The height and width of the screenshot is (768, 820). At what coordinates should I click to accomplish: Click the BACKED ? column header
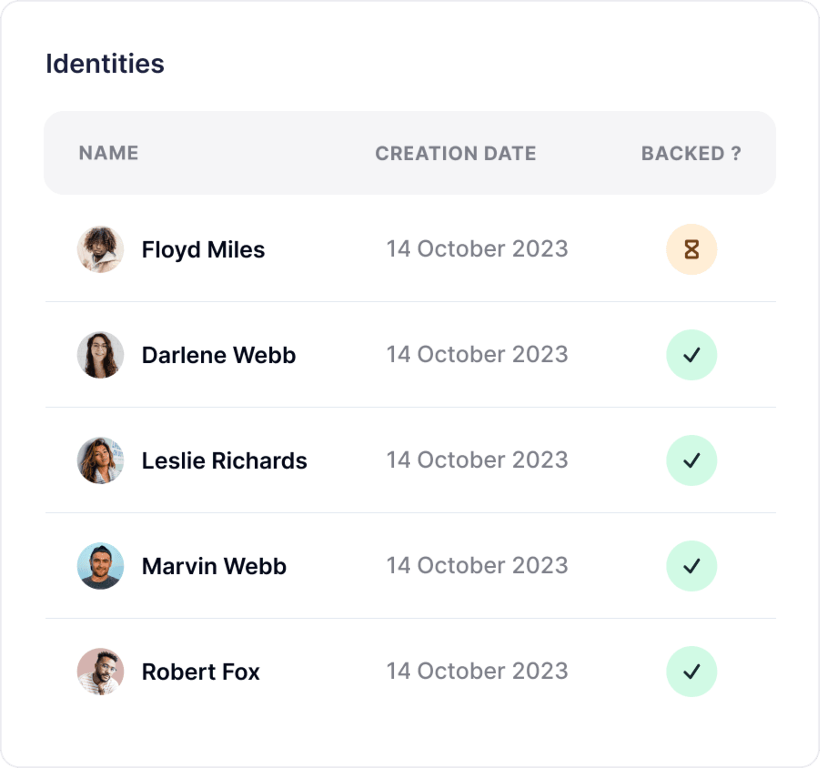point(691,153)
